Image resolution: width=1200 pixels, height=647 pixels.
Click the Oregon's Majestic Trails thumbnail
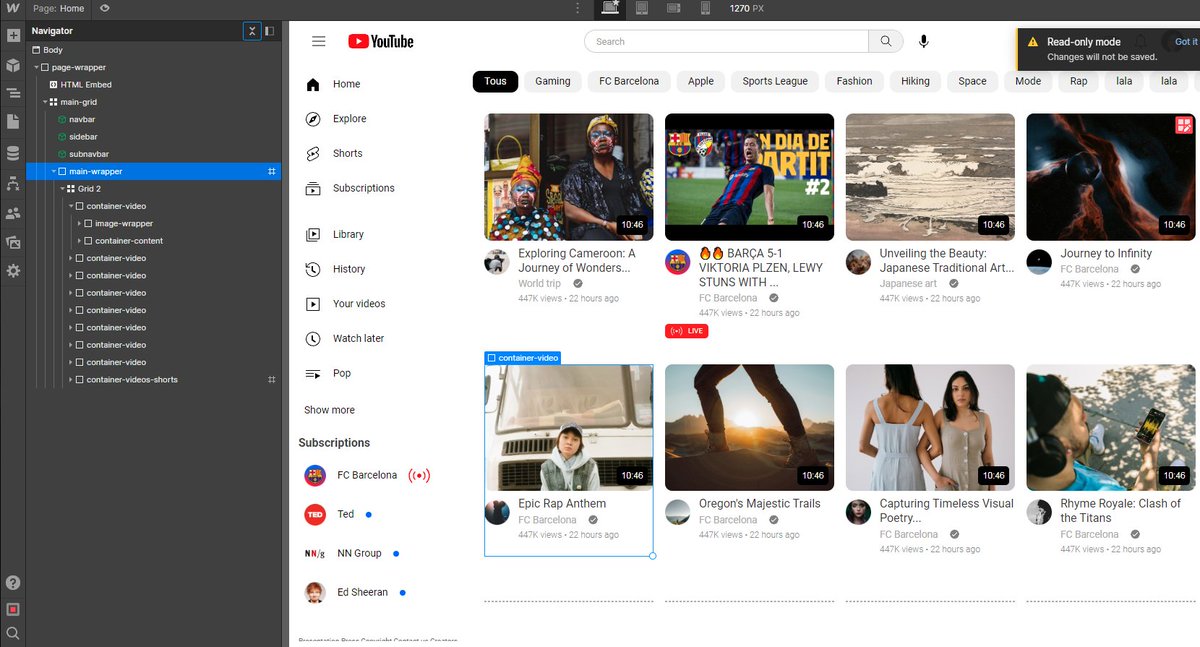tap(749, 427)
